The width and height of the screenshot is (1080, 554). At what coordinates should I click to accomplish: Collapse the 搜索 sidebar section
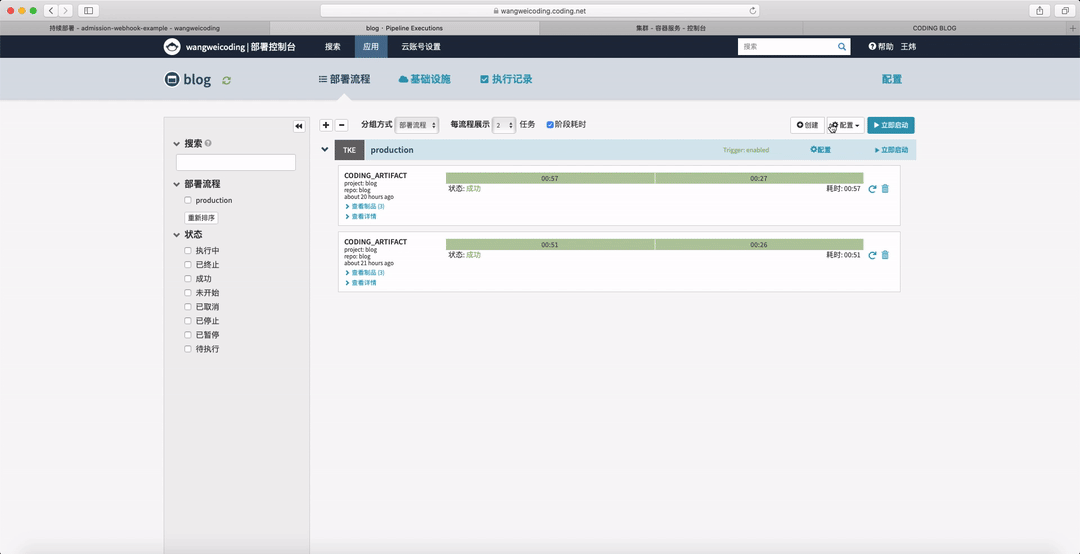tap(176, 144)
